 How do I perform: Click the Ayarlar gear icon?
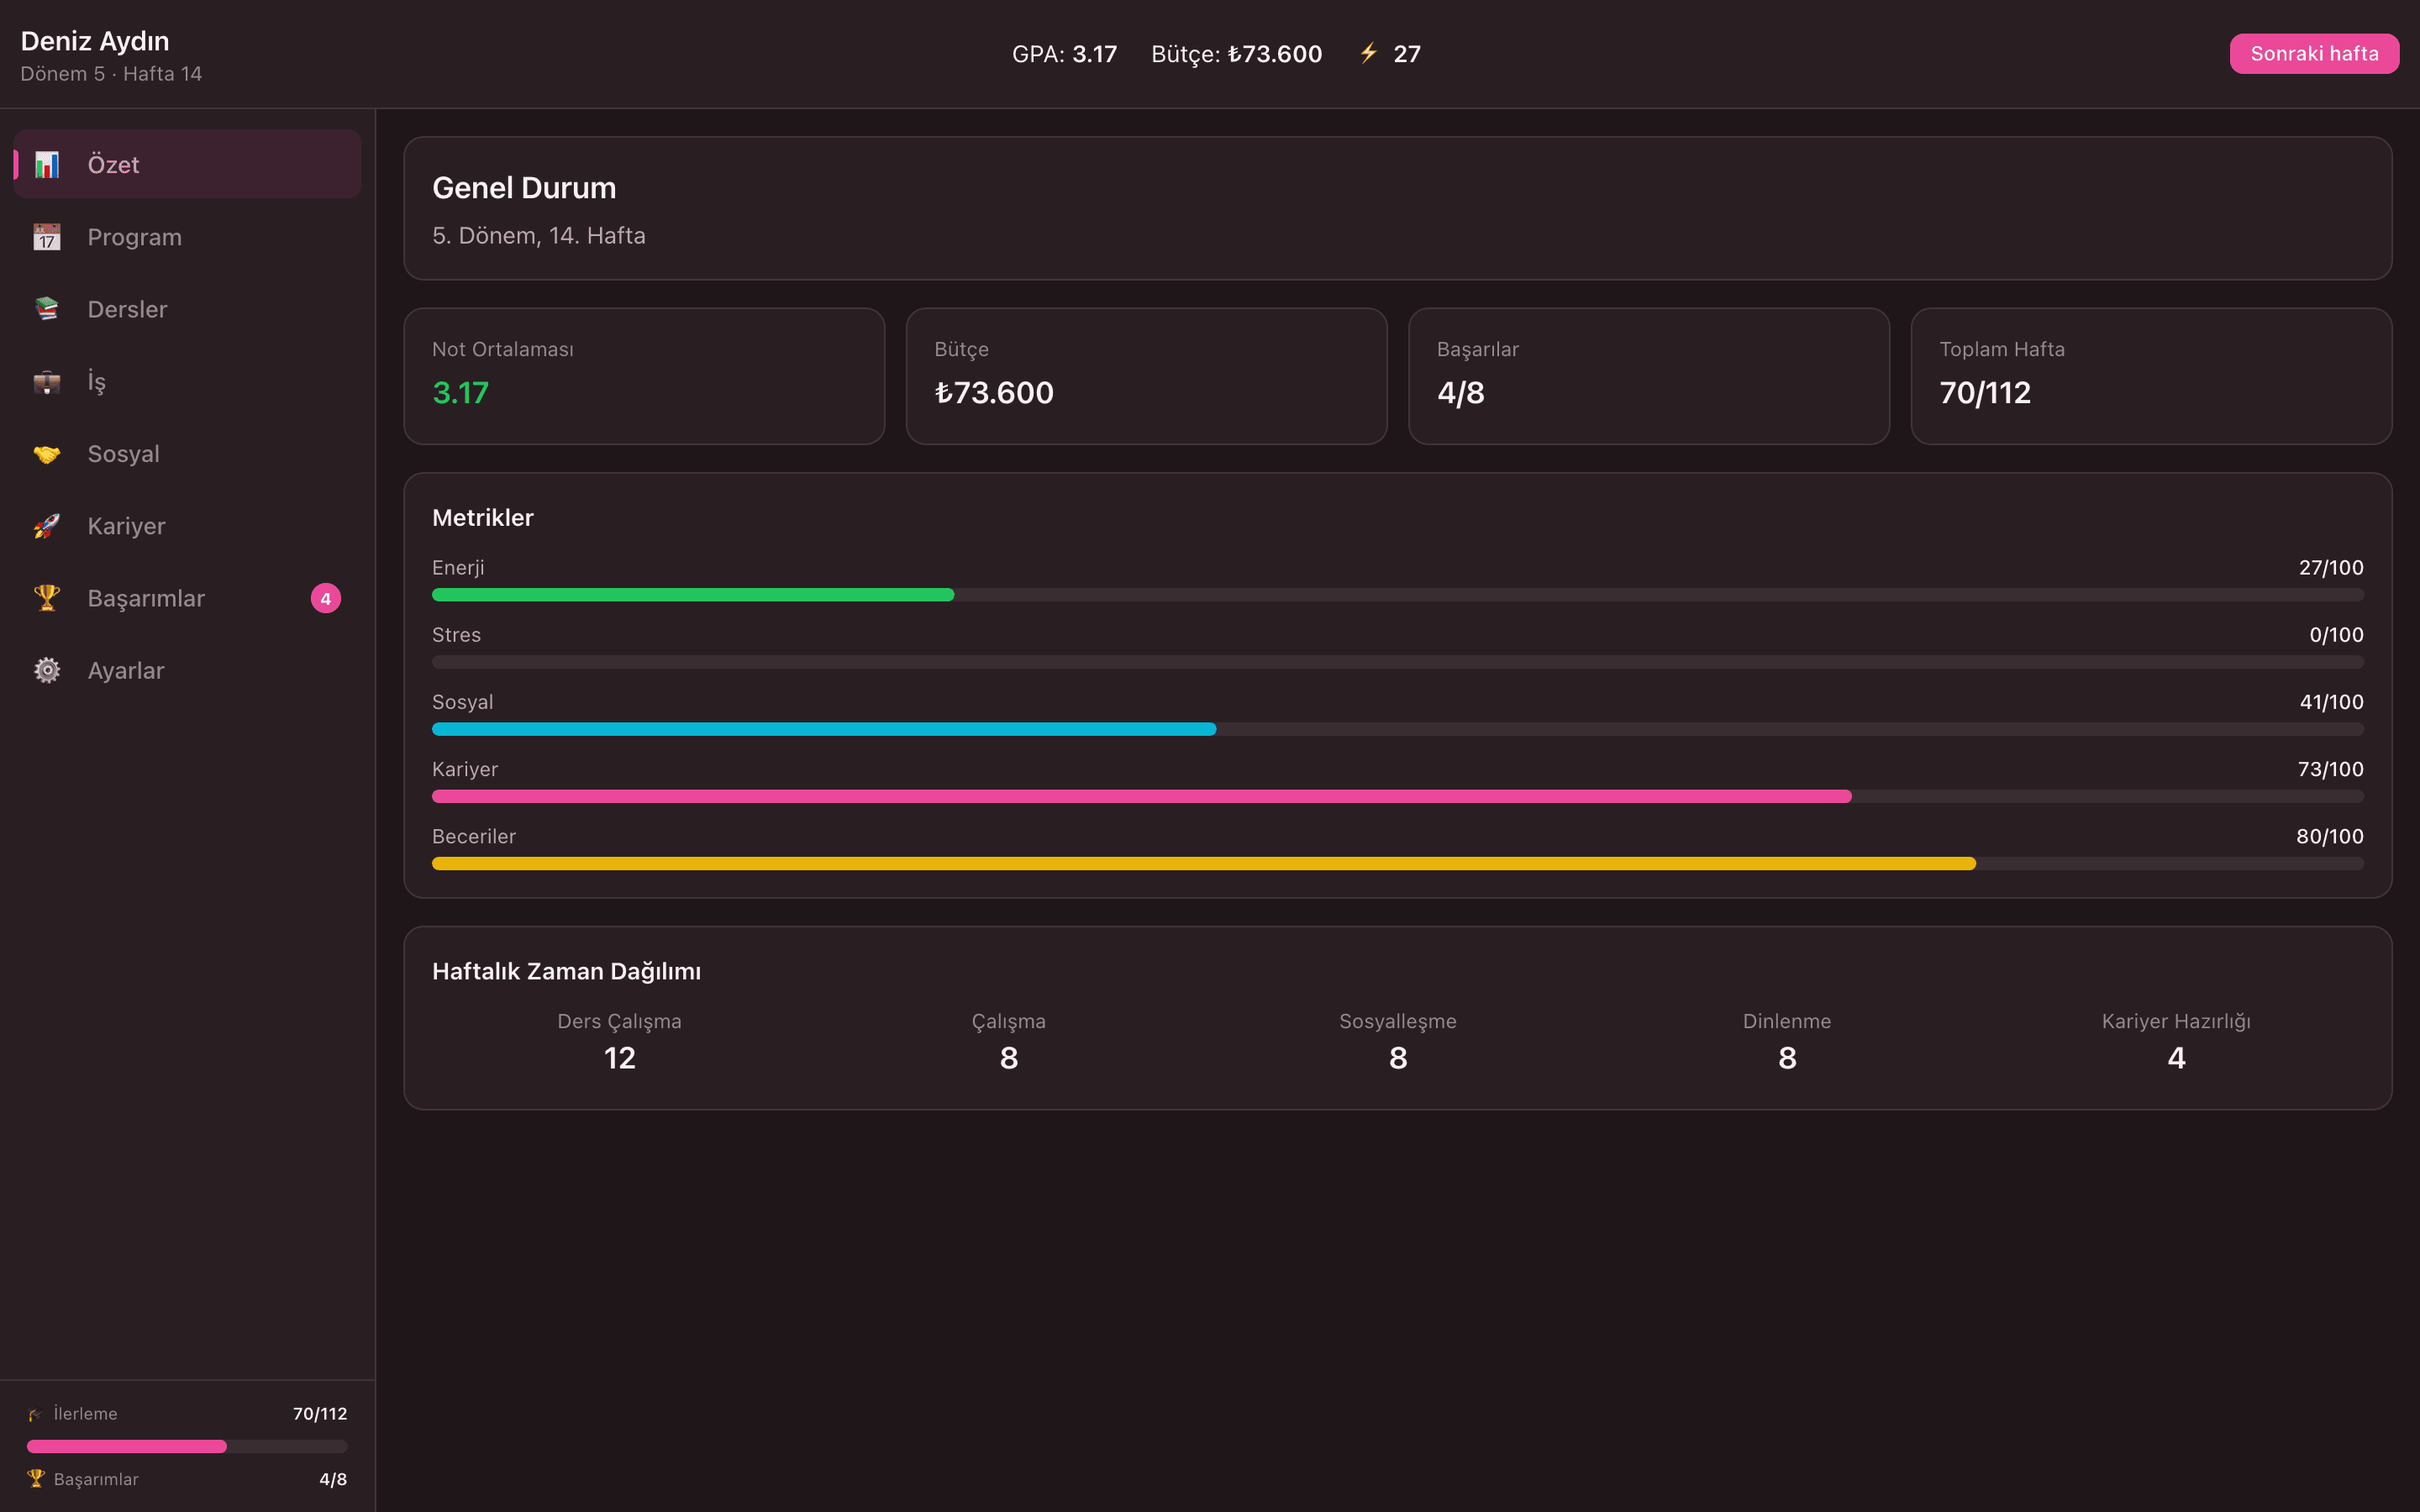47,670
